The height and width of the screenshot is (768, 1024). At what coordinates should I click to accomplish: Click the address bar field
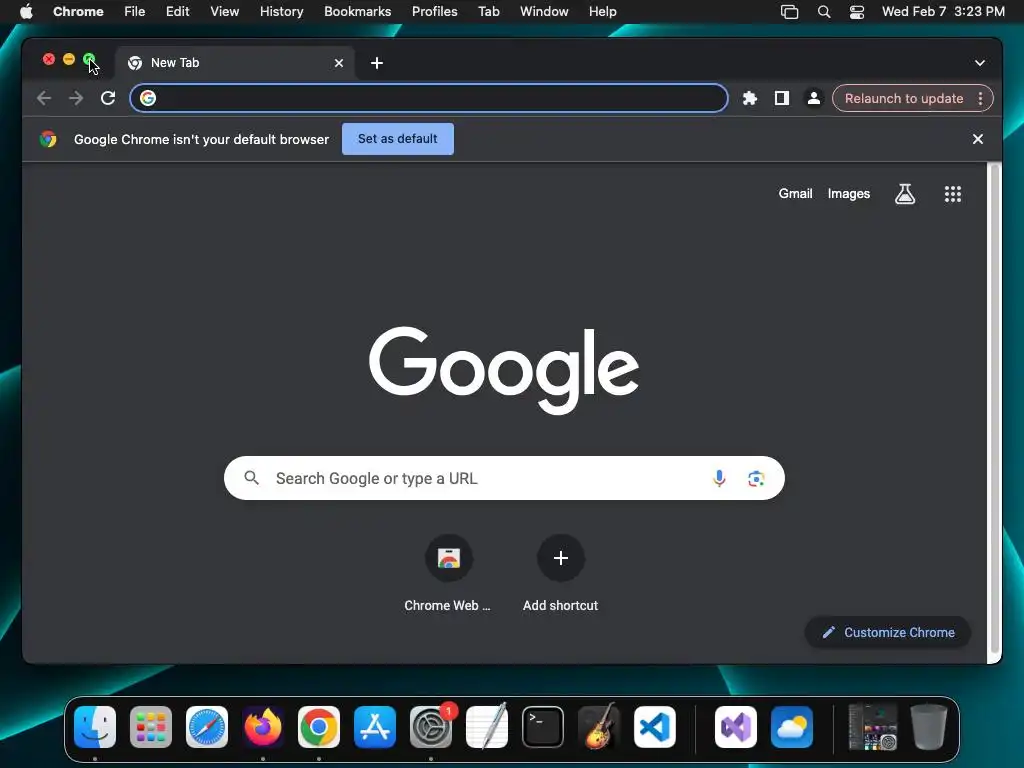click(x=429, y=99)
